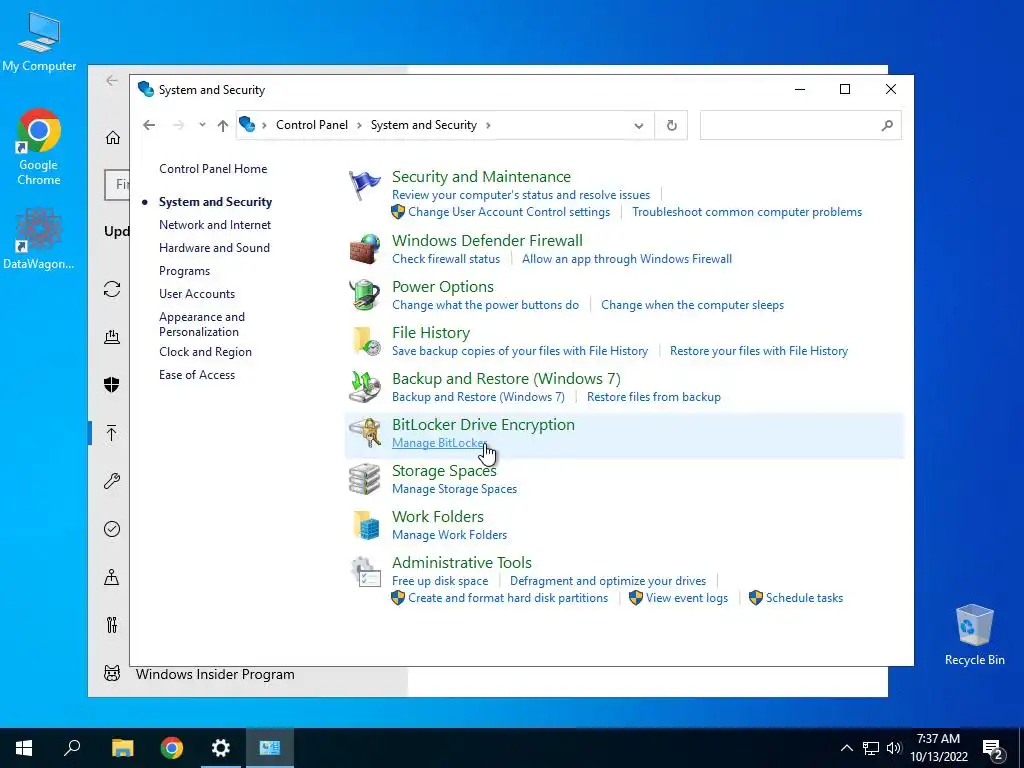Open Schedule tasks link
Image resolution: width=1024 pixels, height=768 pixels.
click(x=804, y=598)
